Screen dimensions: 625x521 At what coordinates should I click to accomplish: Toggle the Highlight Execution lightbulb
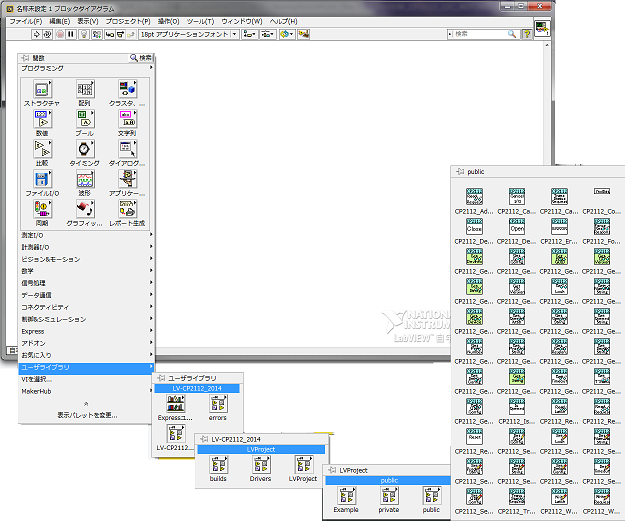84,34
